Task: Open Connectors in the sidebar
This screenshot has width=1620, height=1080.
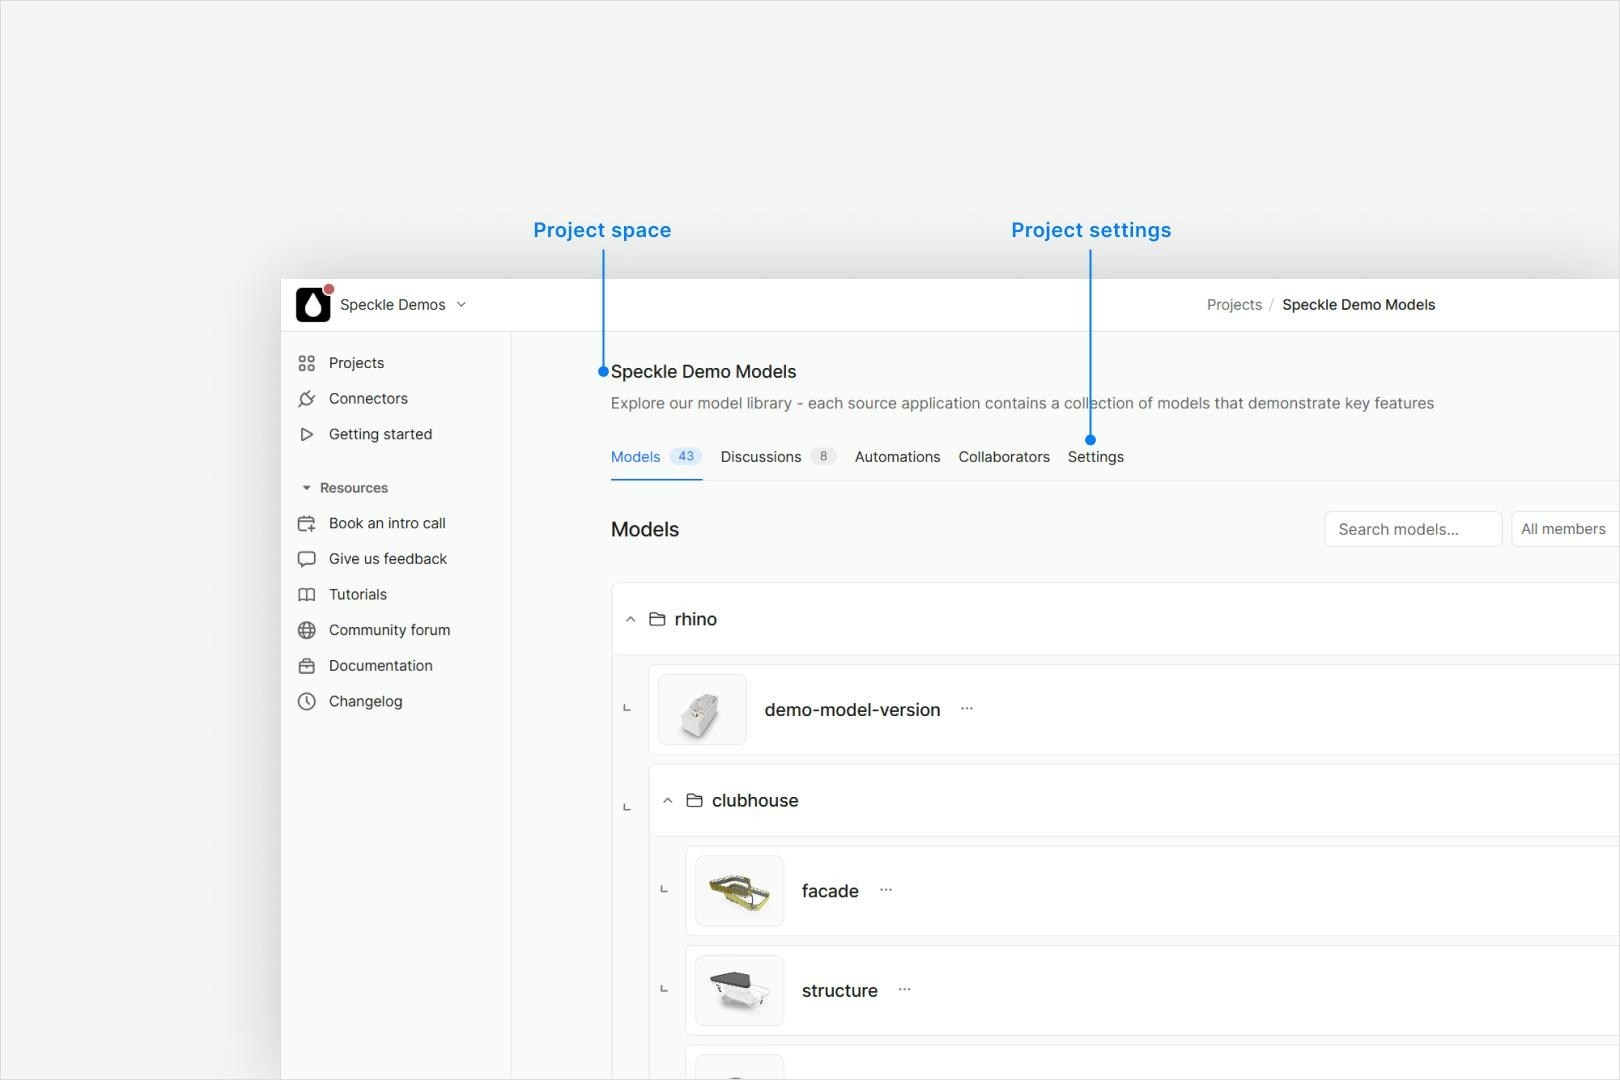Action: point(368,399)
